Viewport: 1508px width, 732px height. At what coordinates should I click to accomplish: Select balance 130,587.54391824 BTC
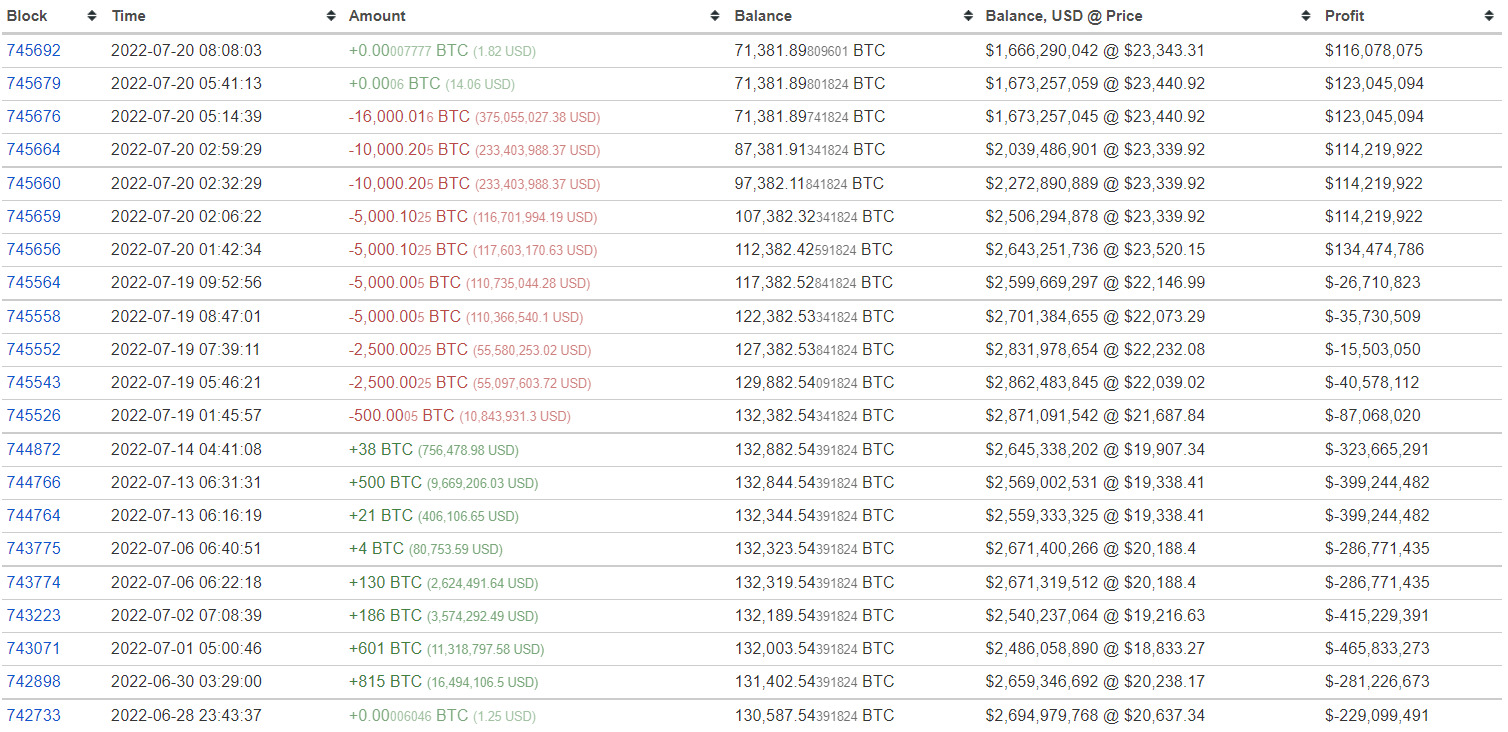point(814,716)
